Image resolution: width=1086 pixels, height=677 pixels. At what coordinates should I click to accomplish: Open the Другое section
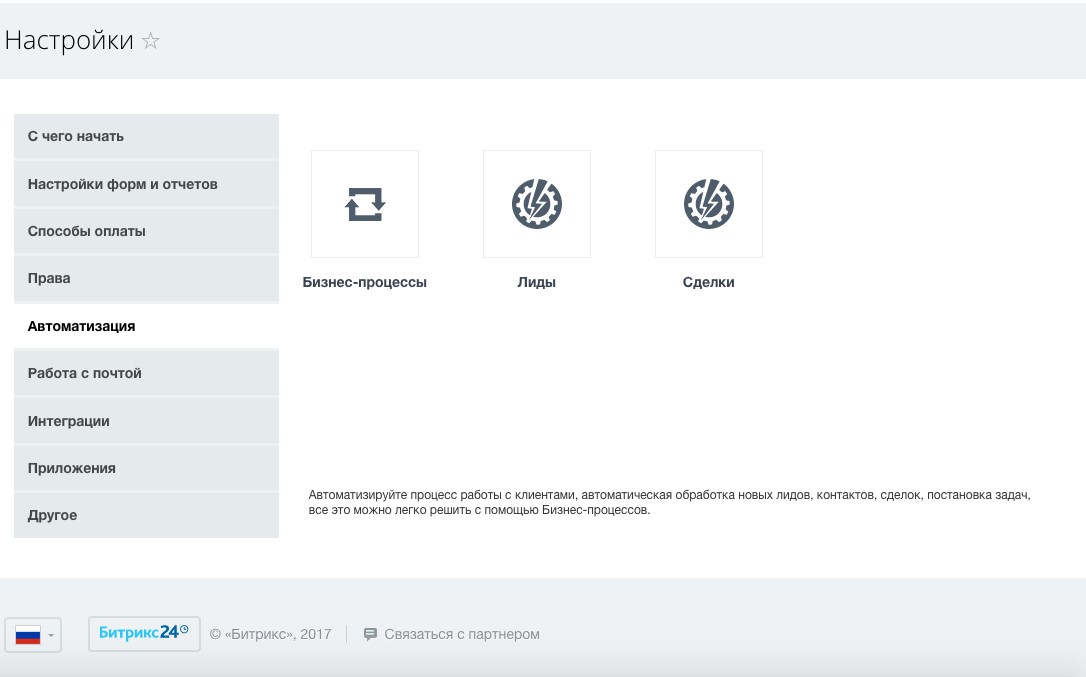146,516
